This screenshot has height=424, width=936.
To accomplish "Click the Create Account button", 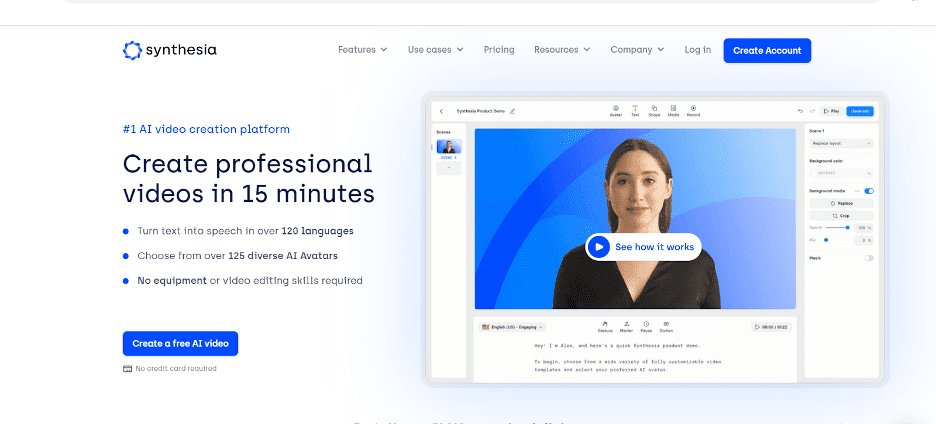I will (767, 50).
